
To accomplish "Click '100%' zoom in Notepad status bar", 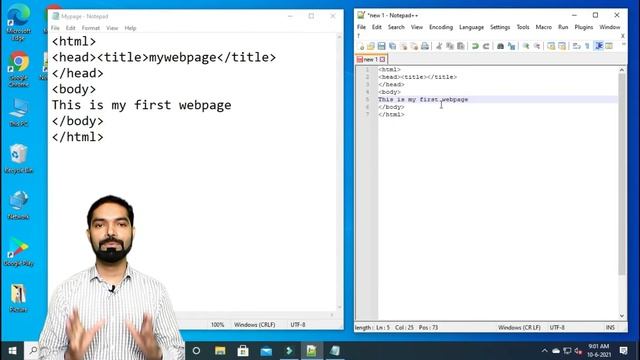I will click(x=218, y=324).
